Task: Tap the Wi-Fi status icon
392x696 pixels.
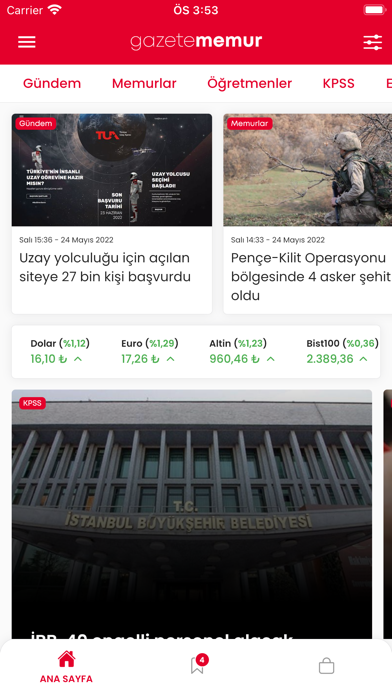Action: pyautogui.click(x=55, y=10)
